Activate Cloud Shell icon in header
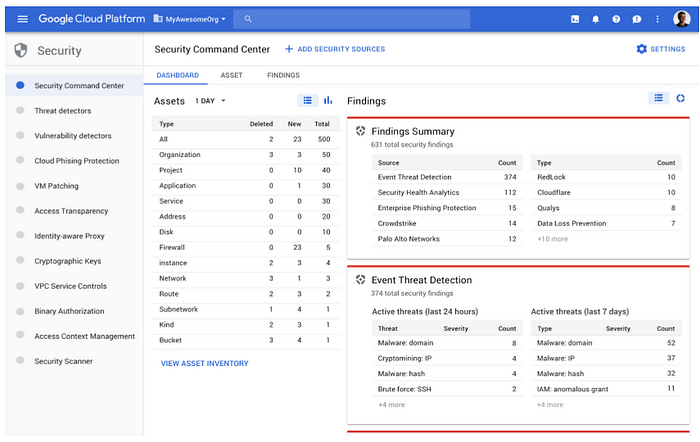 [575, 19]
